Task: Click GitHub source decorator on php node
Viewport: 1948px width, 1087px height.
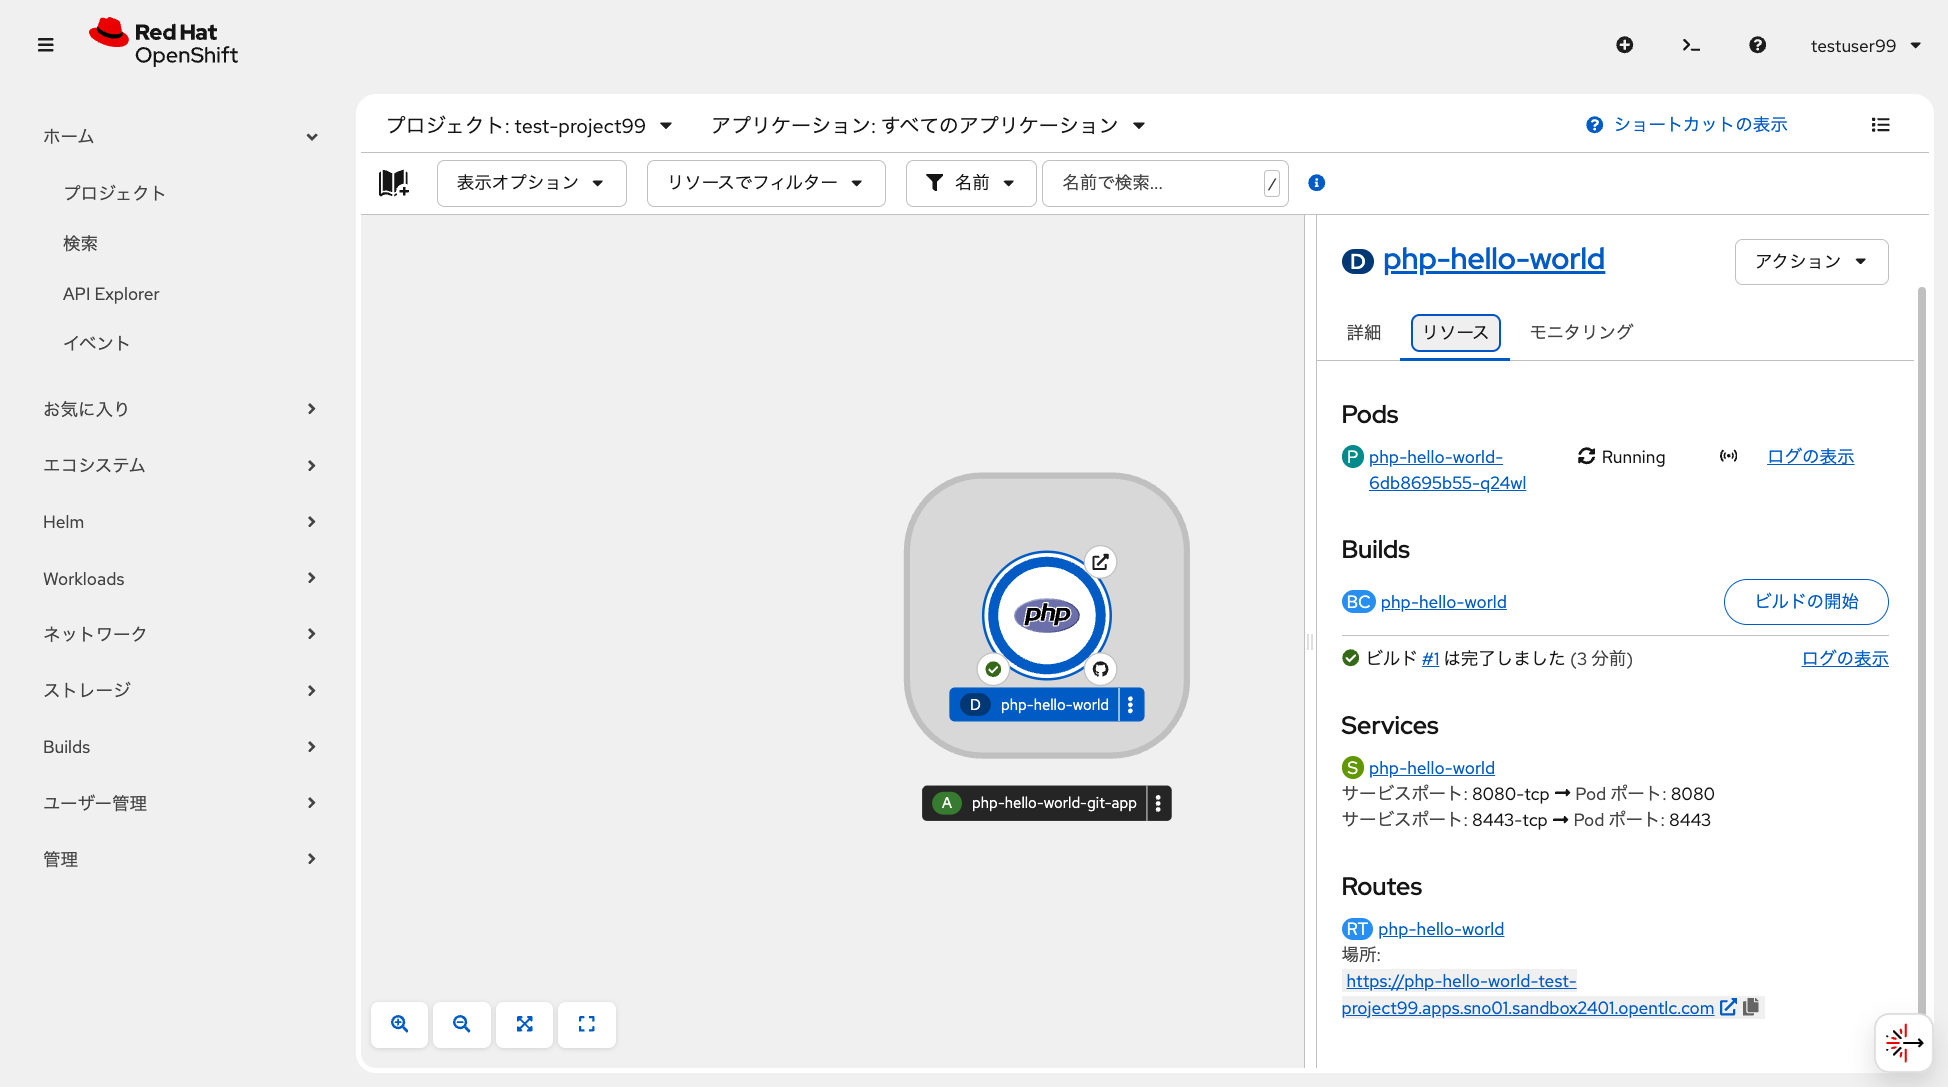Action: [1100, 669]
